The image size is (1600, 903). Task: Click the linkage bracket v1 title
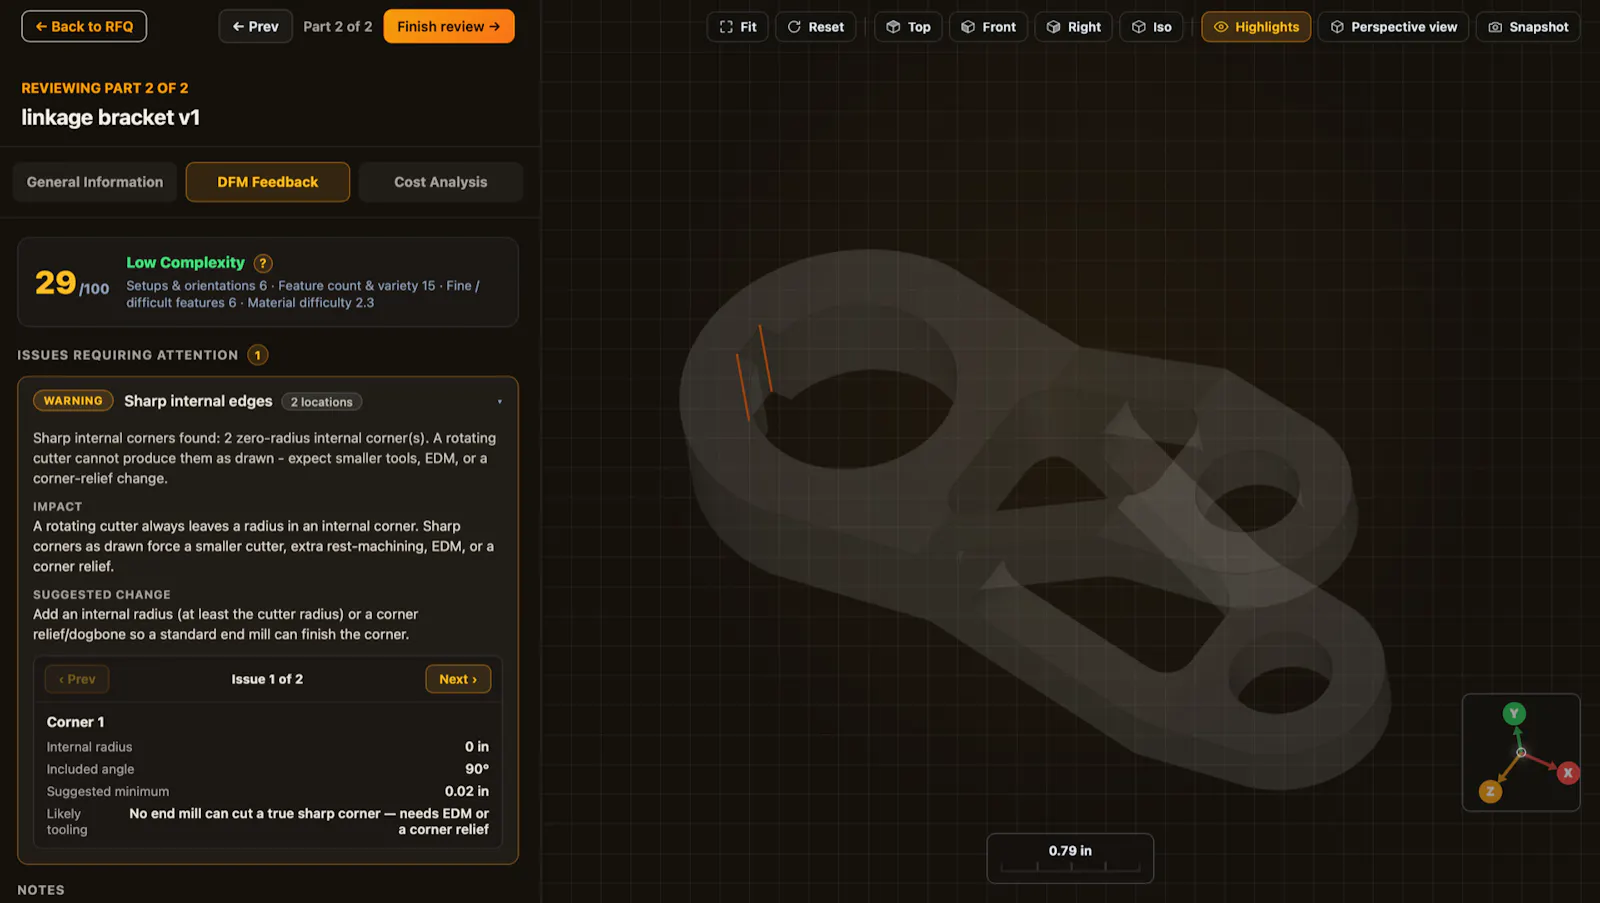click(111, 118)
